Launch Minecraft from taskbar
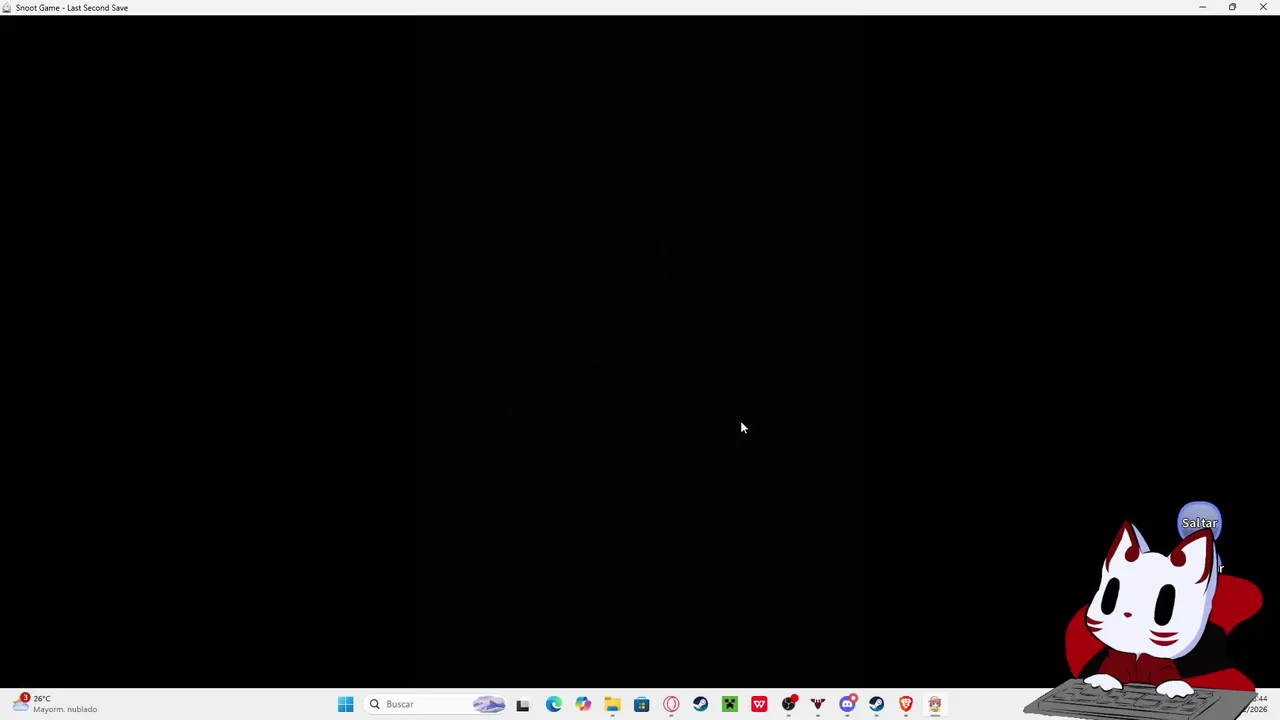The width and height of the screenshot is (1280, 720). click(729, 704)
